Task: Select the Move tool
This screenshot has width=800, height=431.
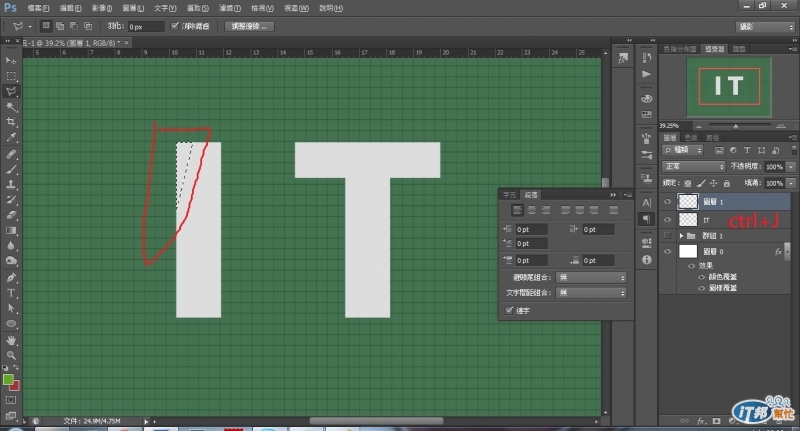Action: coord(11,61)
